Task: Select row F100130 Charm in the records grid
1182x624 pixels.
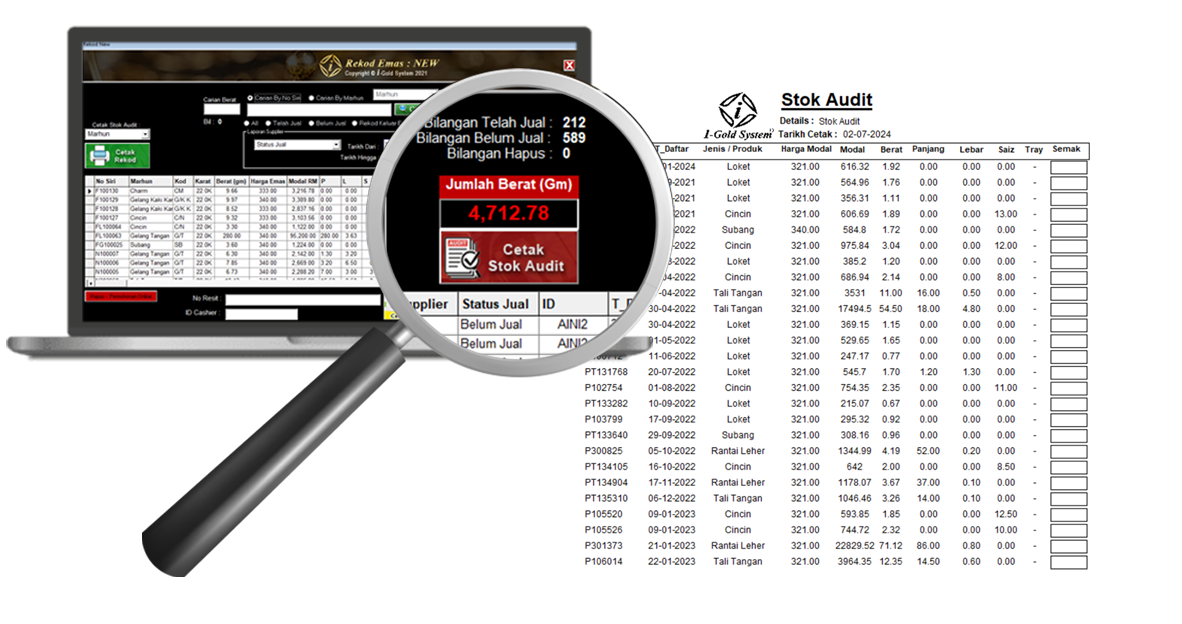Action: tap(108, 190)
